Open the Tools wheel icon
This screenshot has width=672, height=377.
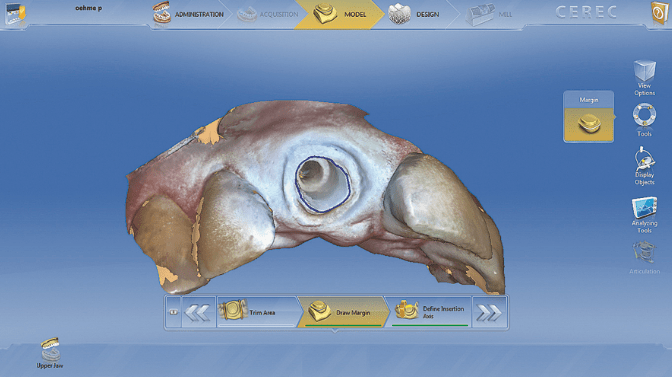644,120
